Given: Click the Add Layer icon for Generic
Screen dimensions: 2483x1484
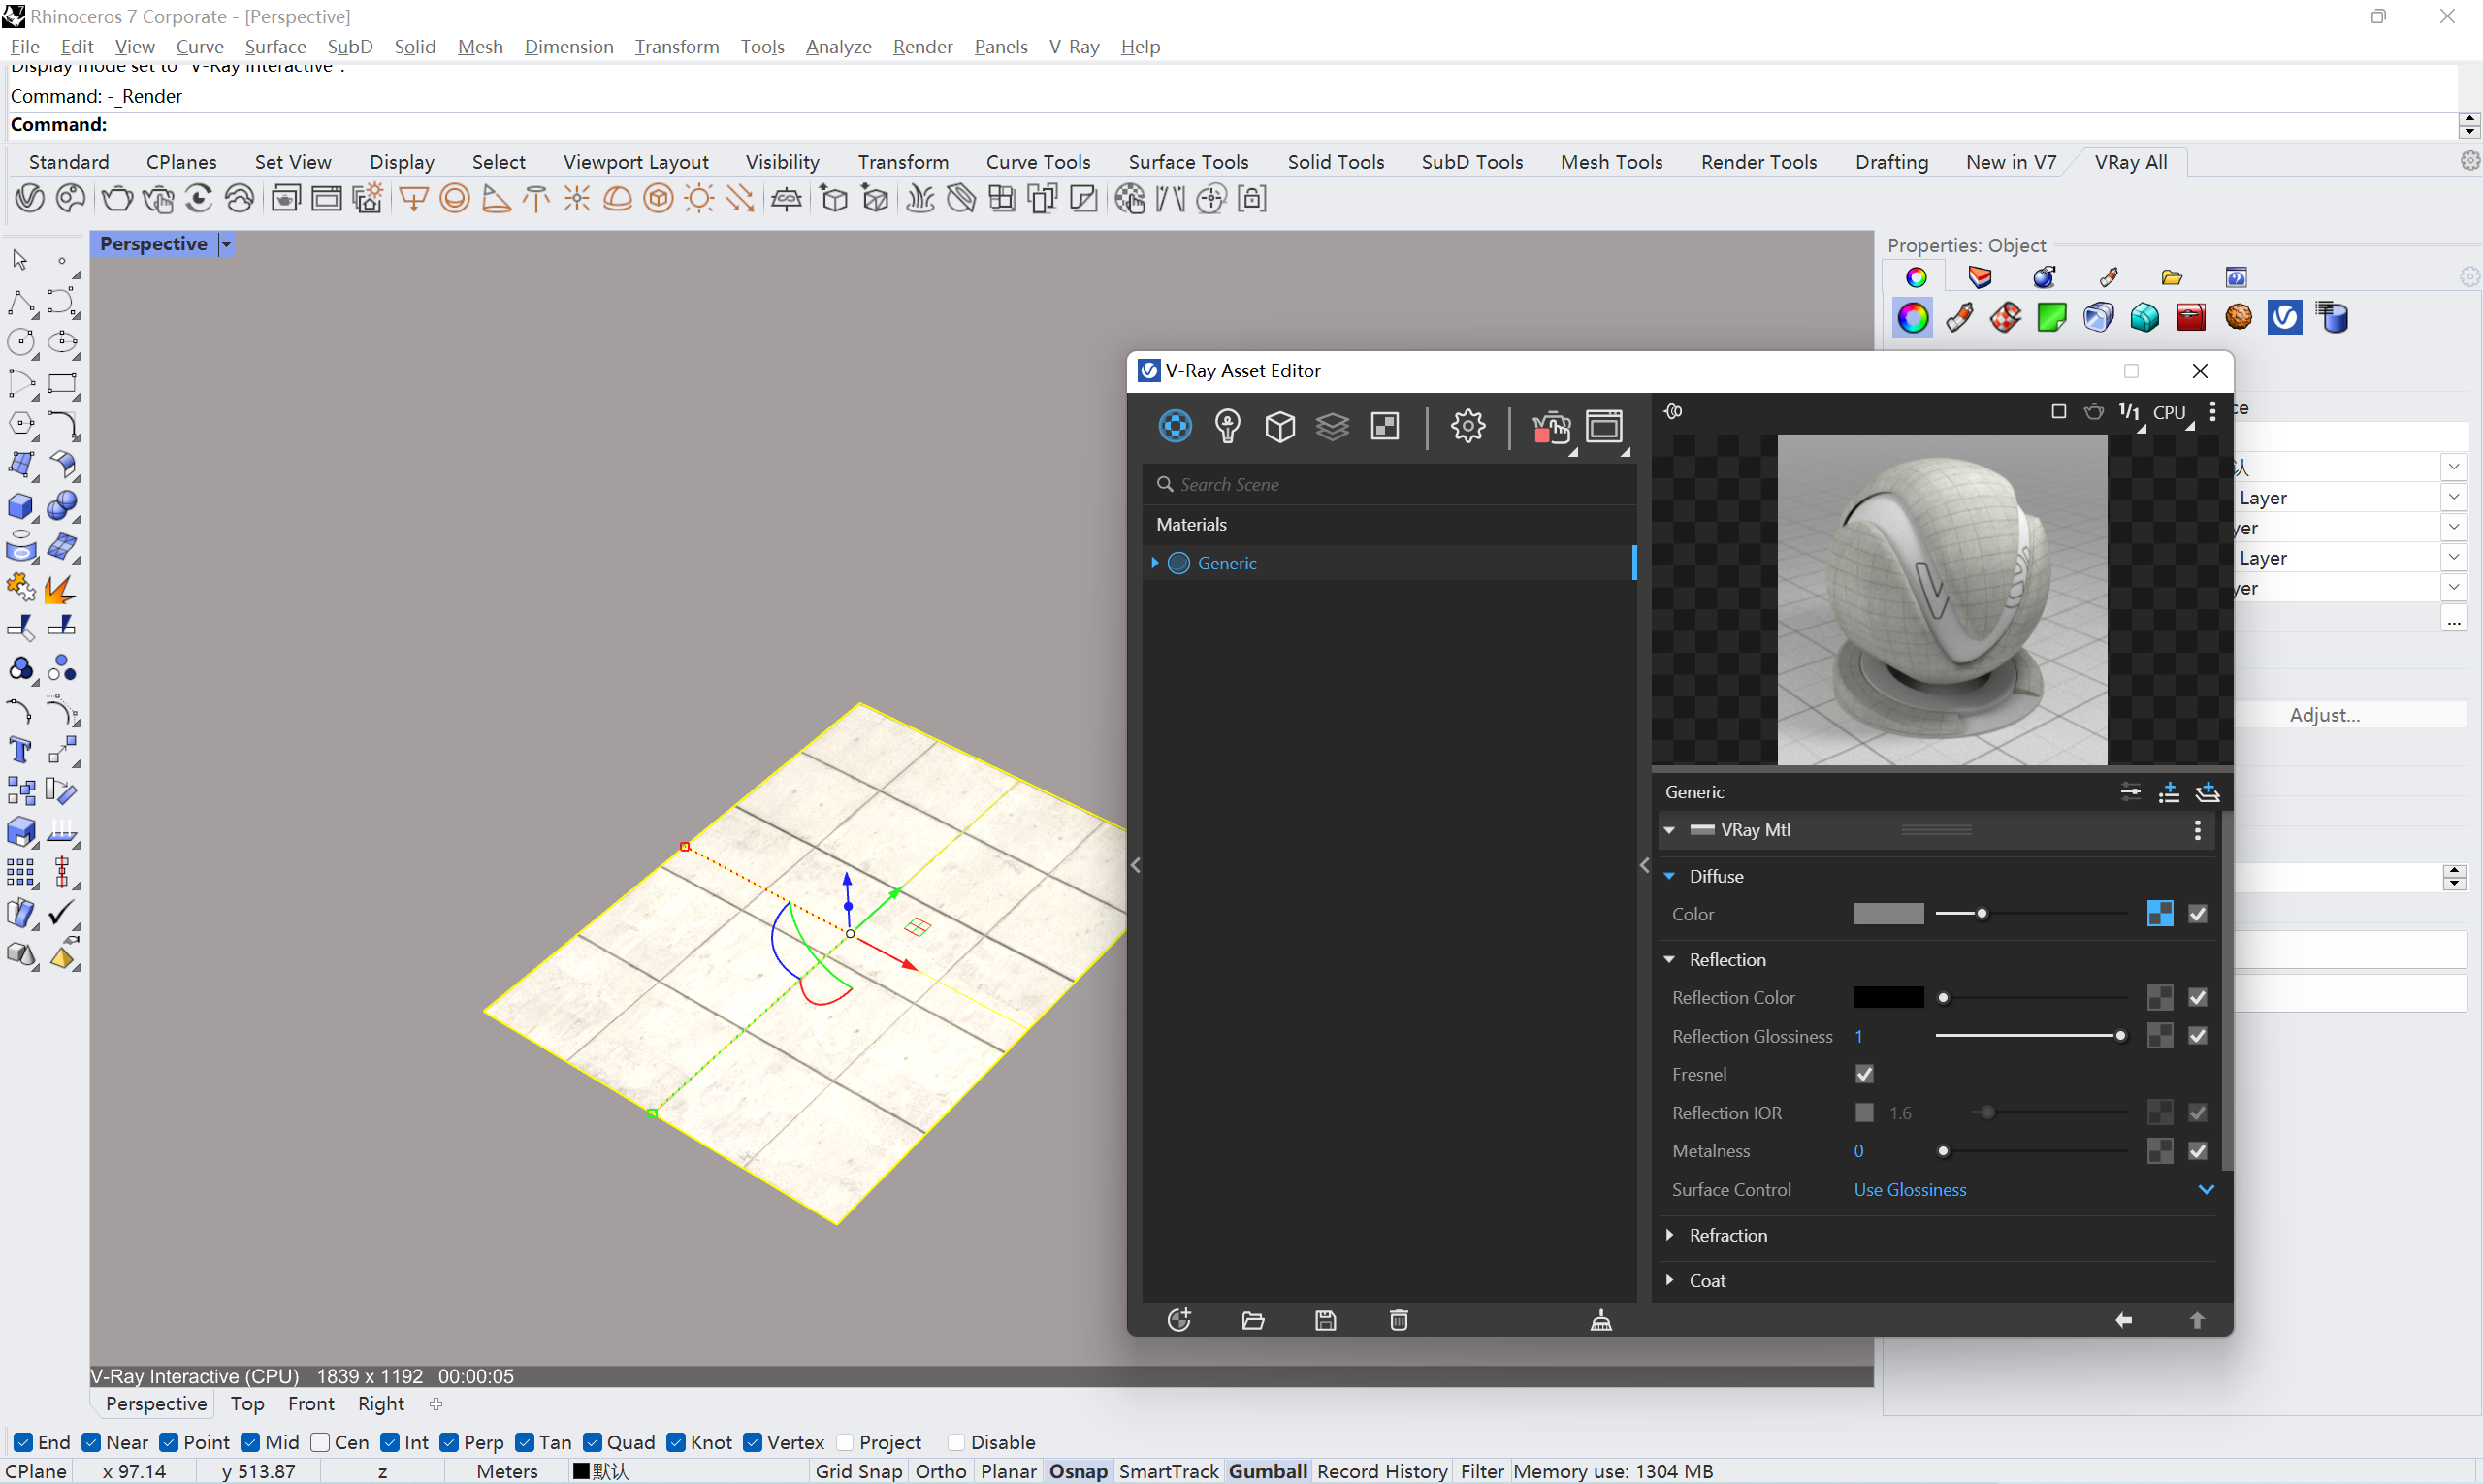Looking at the screenshot, I should coord(2207,792).
